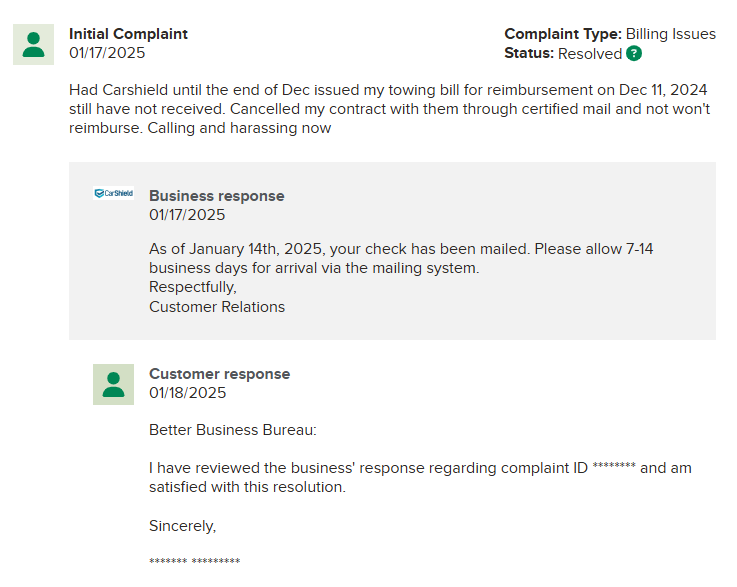The image size is (737, 587).
Task: Click the Respectfully closing line
Action: click(x=193, y=288)
